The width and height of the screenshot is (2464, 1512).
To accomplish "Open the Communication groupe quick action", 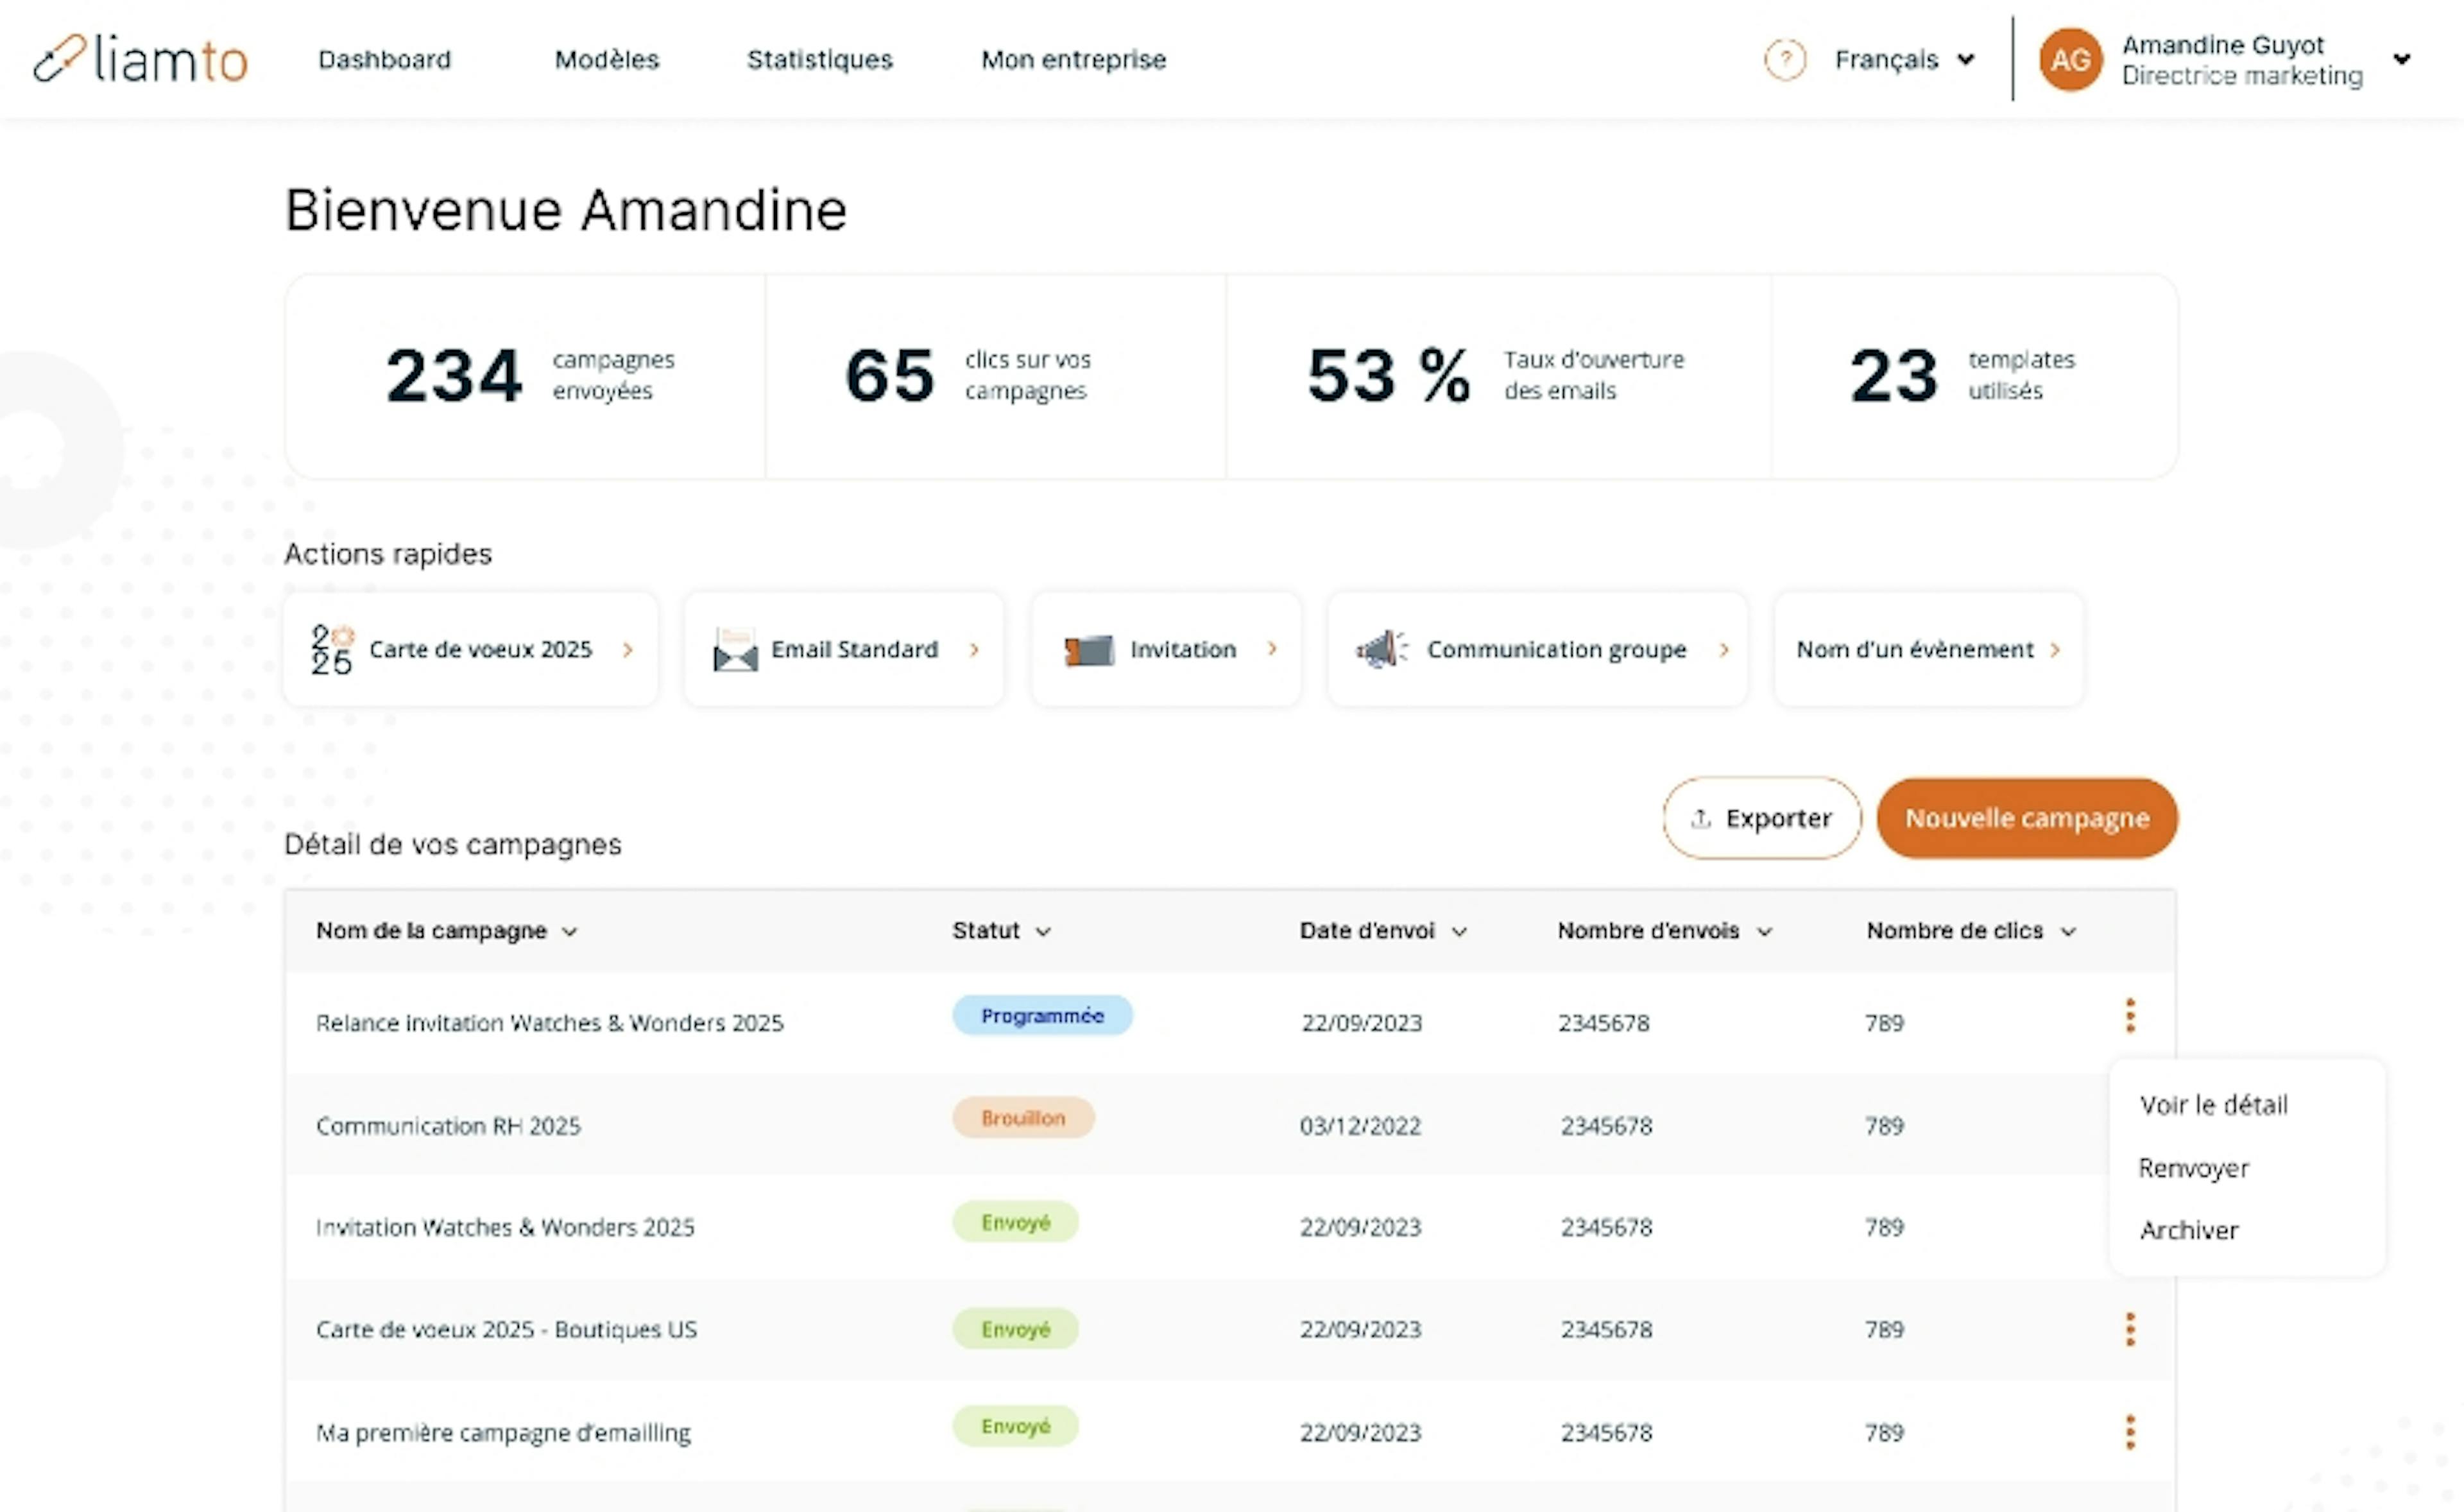I will [x=1538, y=650].
